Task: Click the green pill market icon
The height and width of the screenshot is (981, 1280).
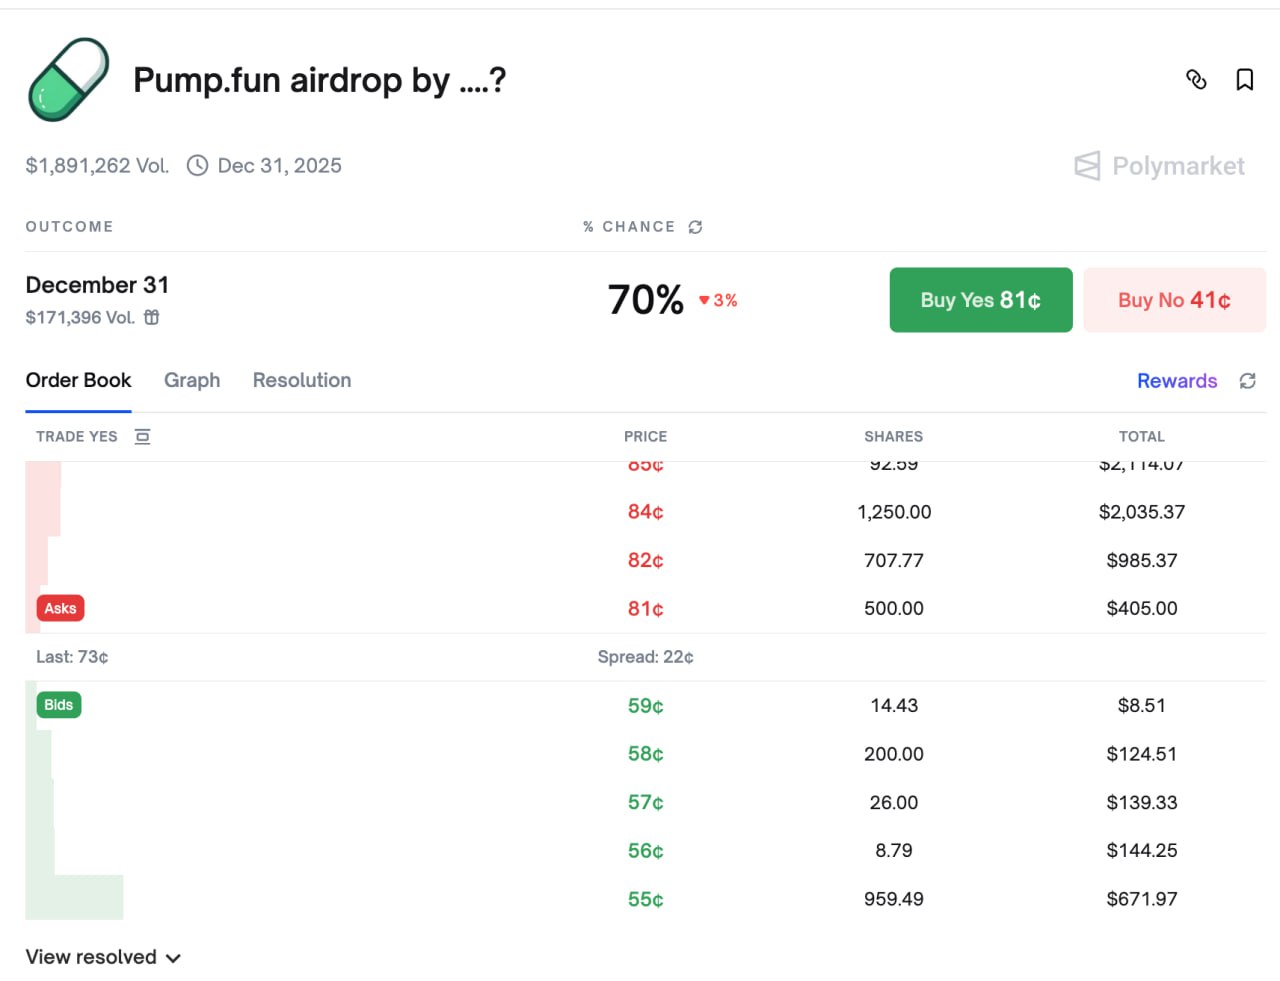Action: [x=69, y=80]
